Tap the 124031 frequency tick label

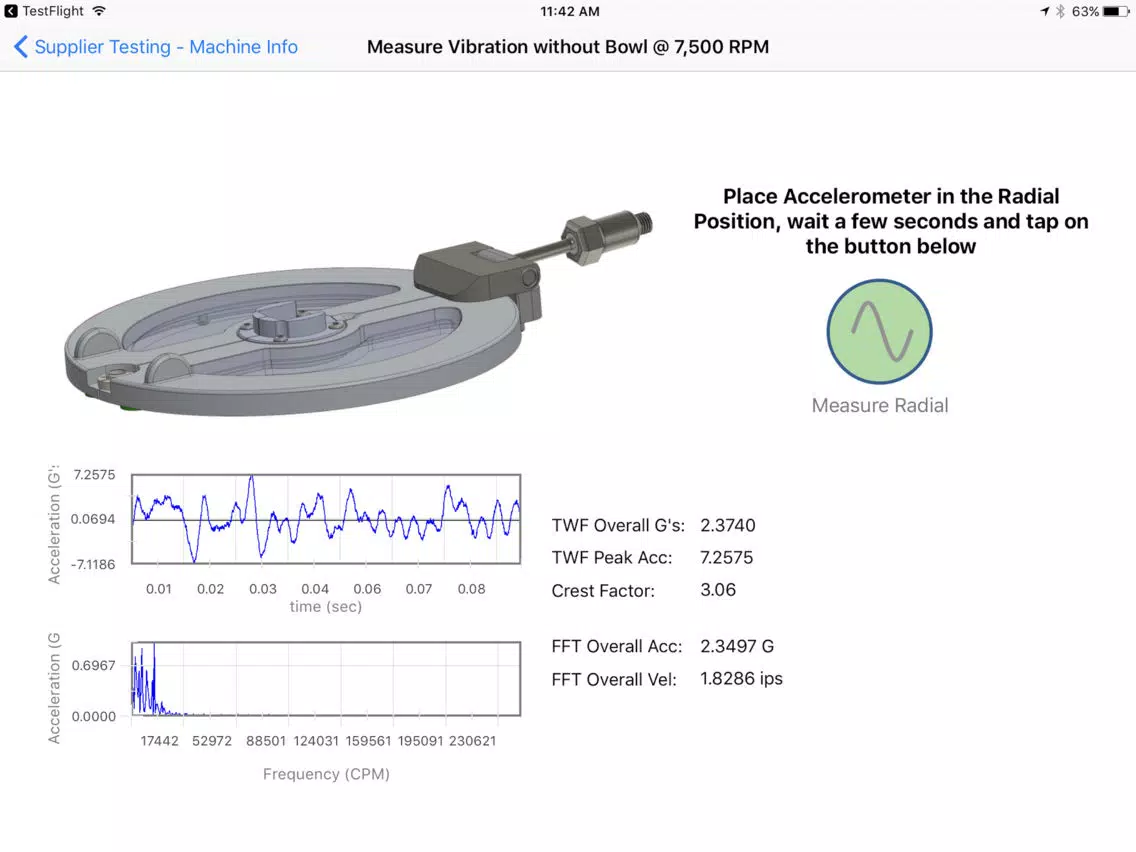point(316,740)
